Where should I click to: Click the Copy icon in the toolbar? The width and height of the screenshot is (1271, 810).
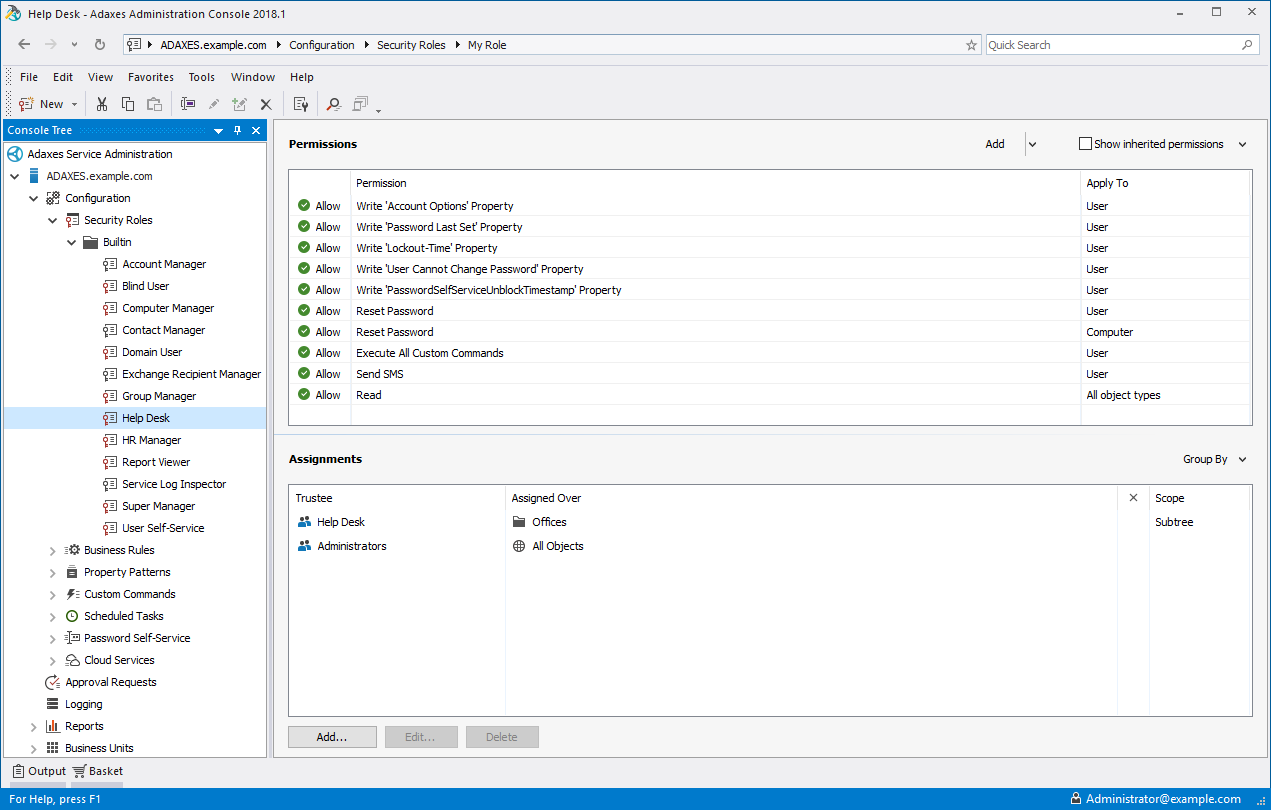[x=128, y=103]
